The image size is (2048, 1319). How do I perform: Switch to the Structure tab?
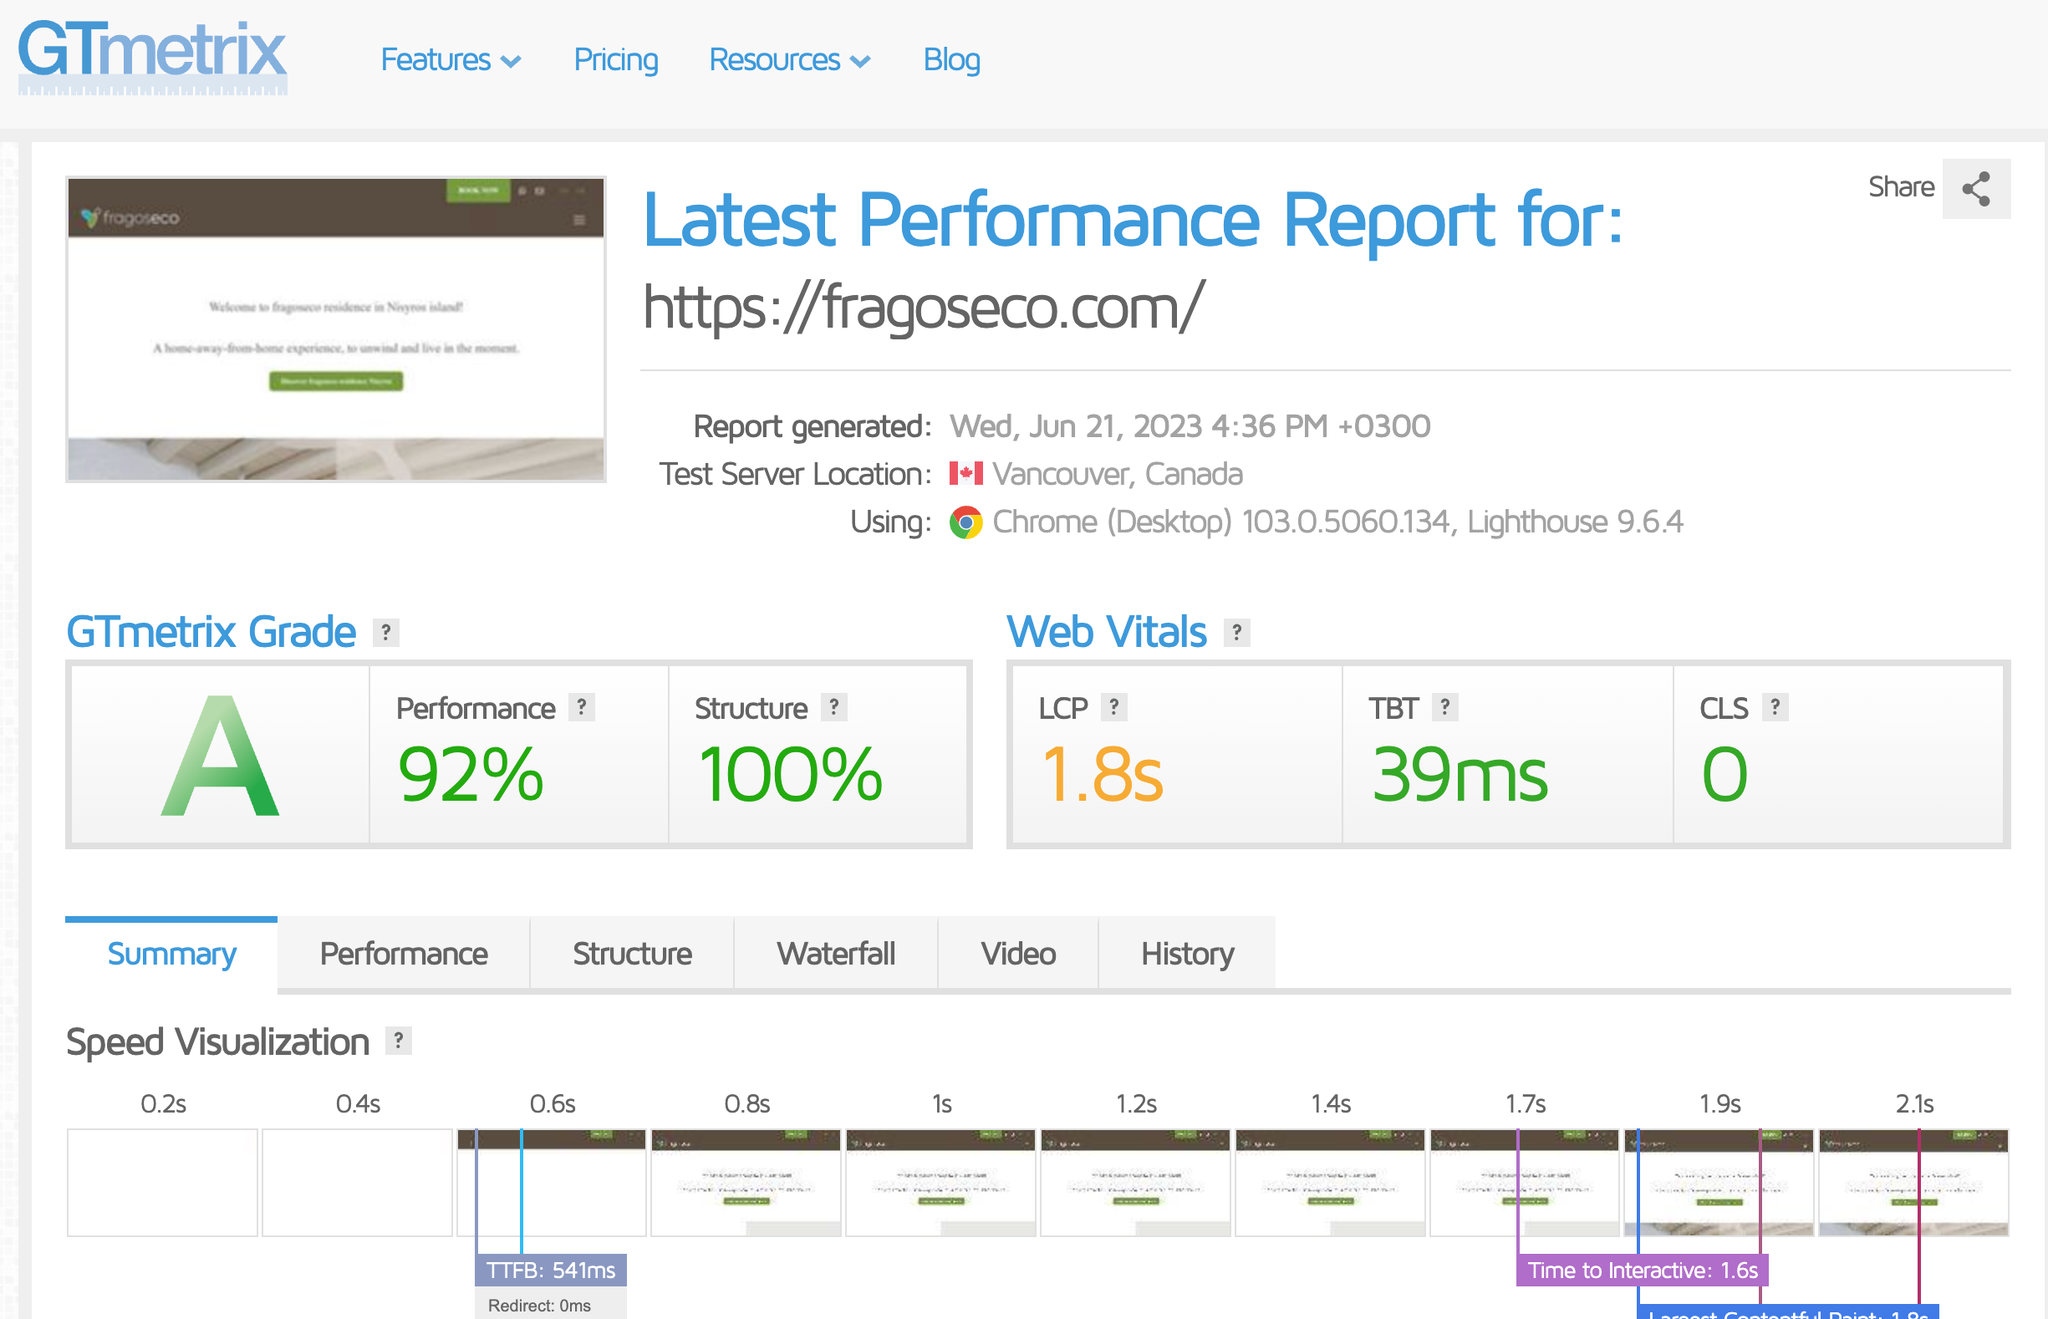632,954
